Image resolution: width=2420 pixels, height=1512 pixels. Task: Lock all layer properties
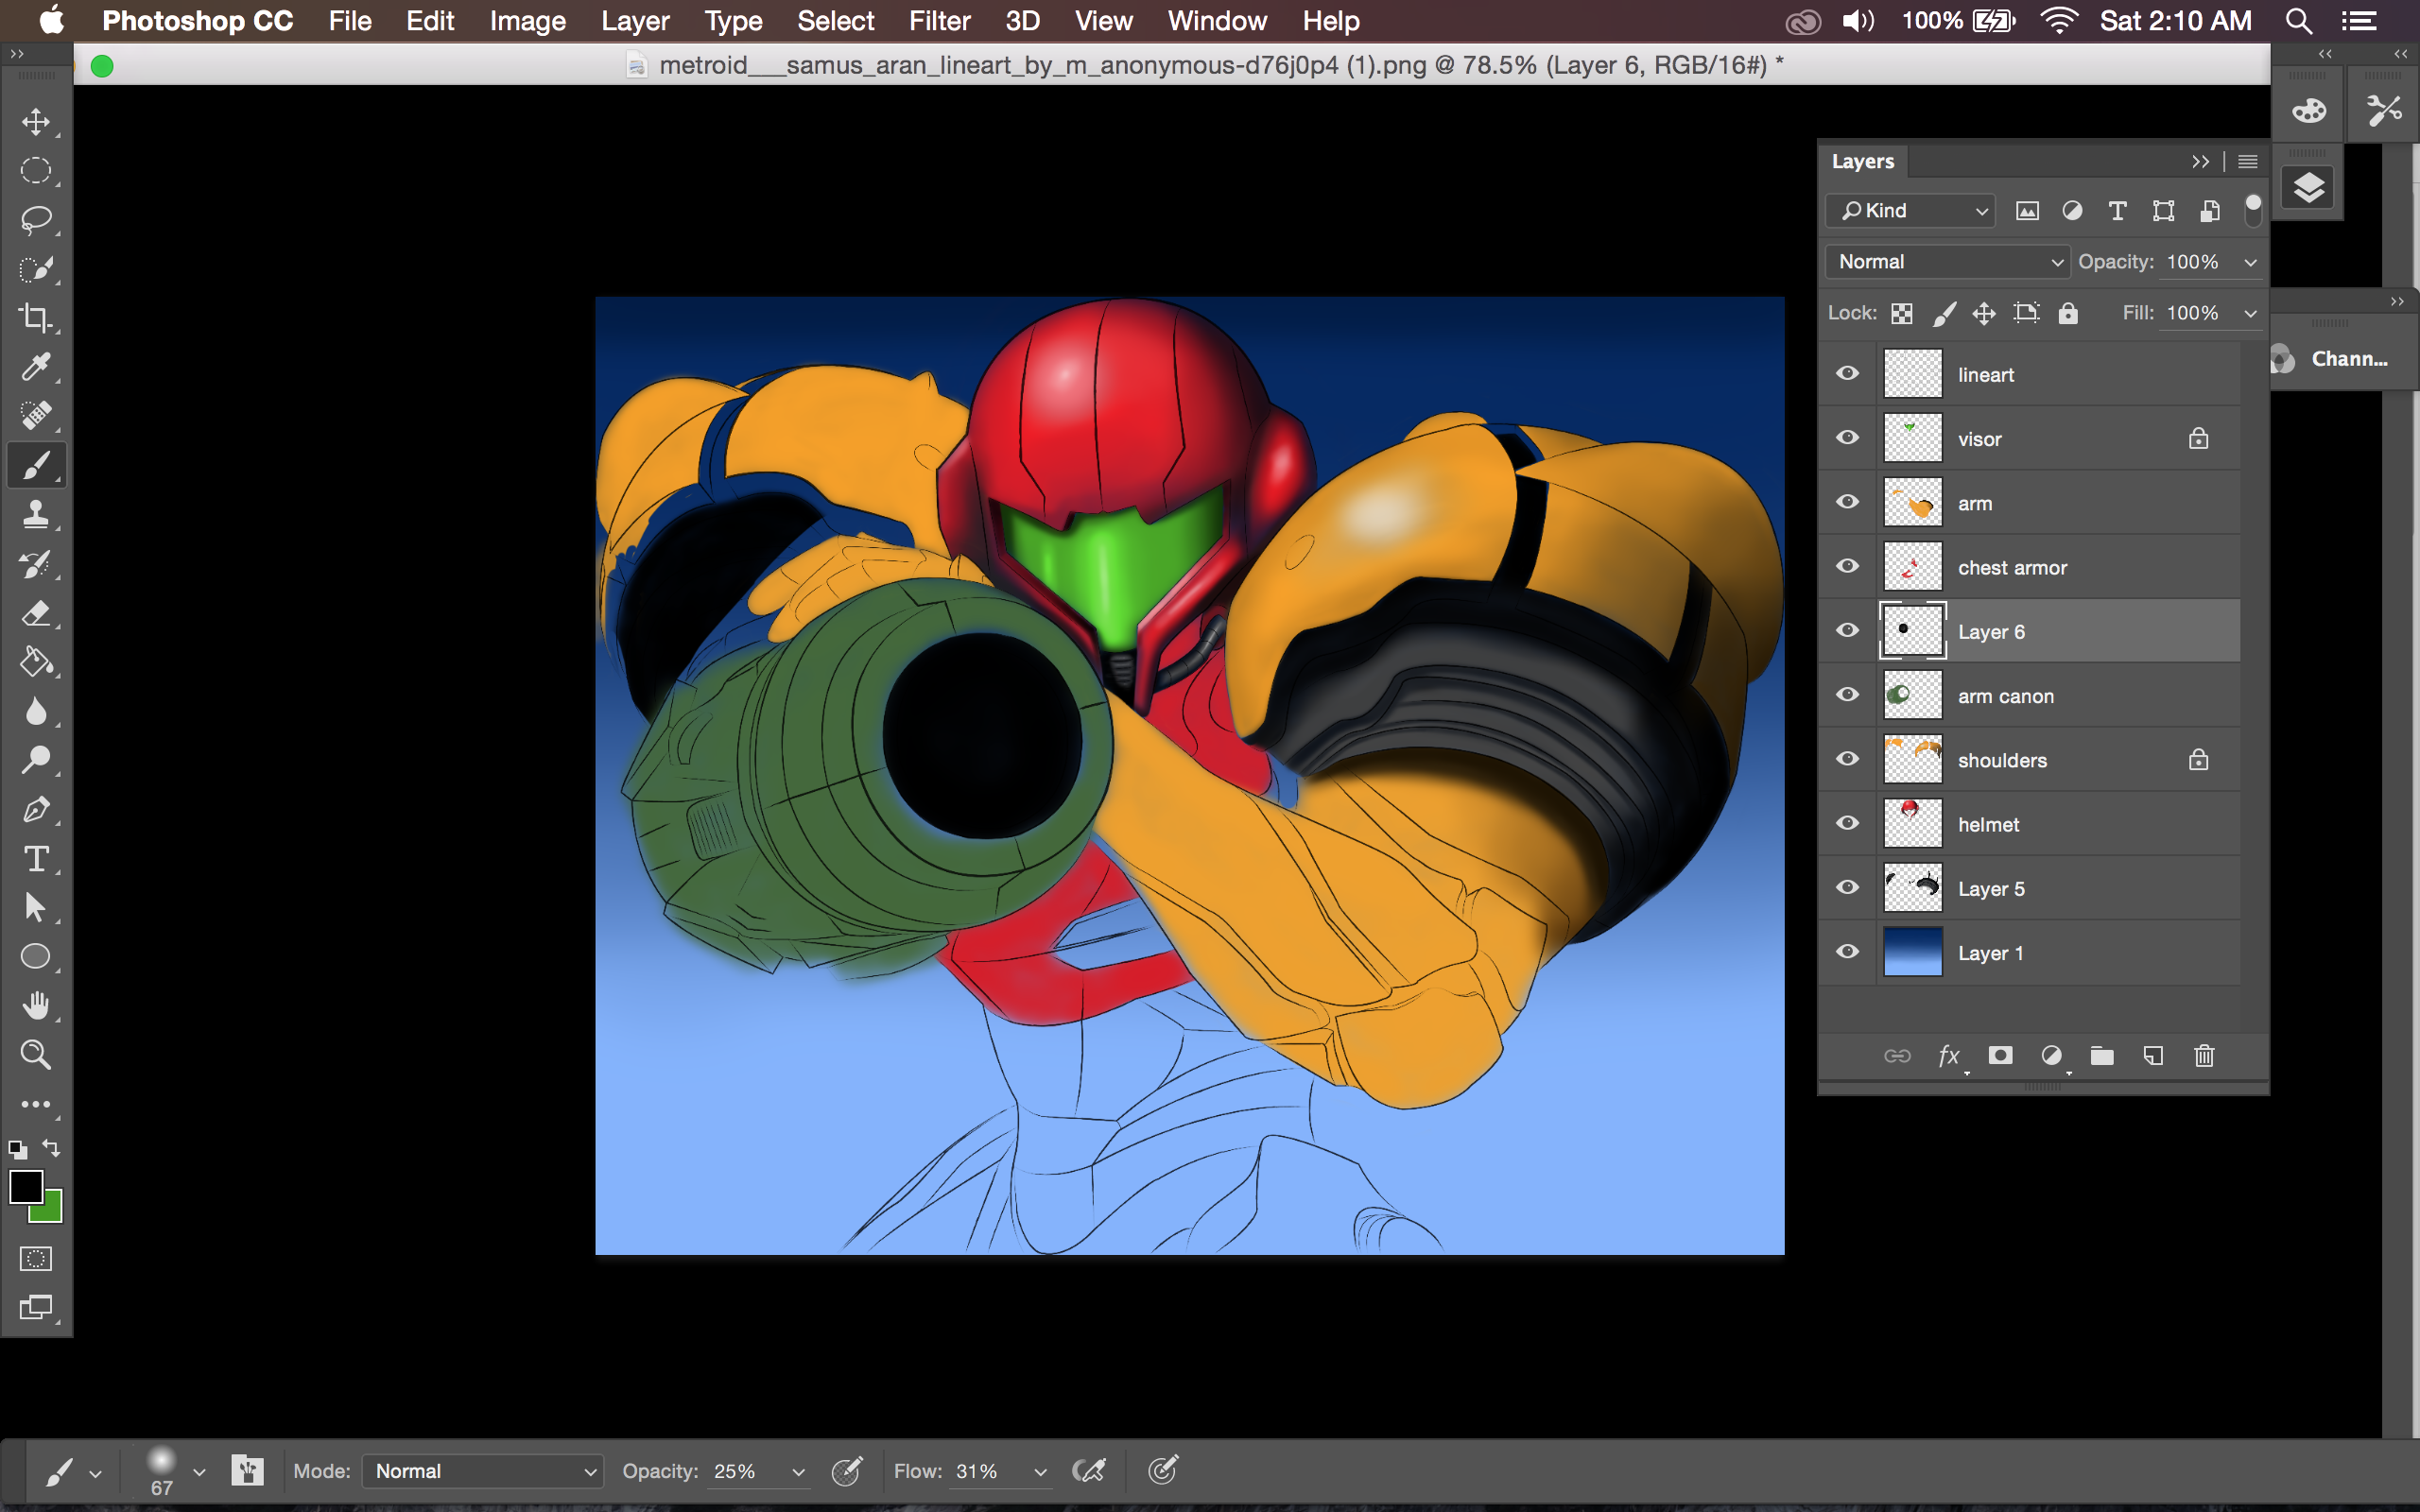tap(2068, 314)
